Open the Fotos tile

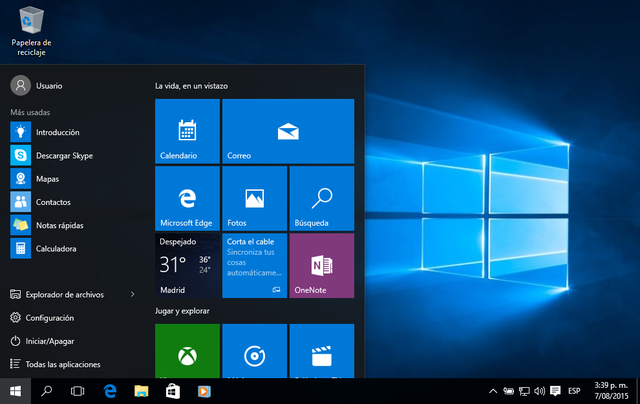255,198
